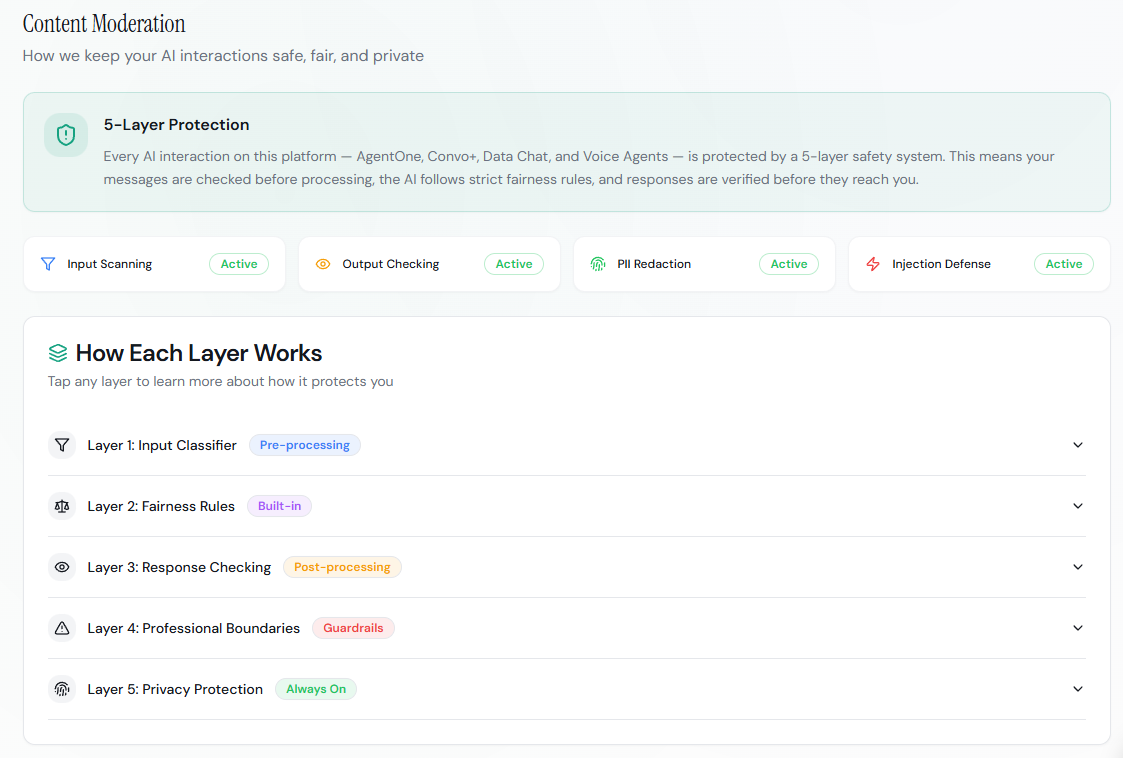Screen dimensions: 1123x758
Task: Expand Layer 1 Input Classifier with its chevron
Action: coord(1078,445)
